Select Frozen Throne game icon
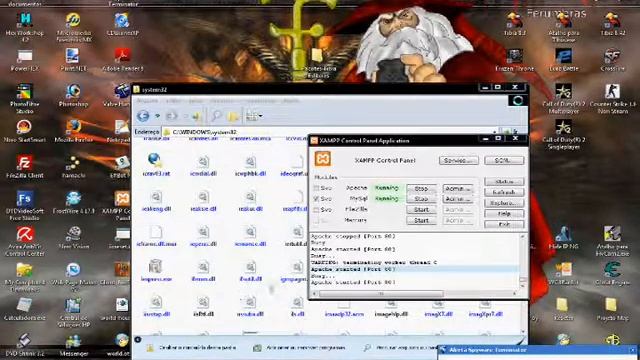This screenshot has height=360, width=640. click(x=514, y=60)
